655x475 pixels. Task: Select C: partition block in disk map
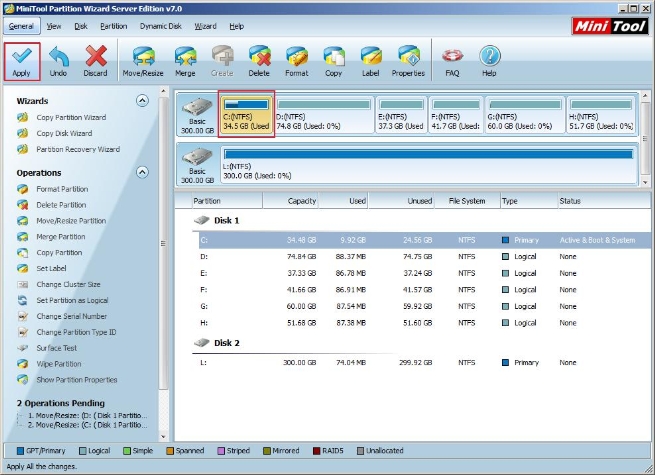tap(246, 114)
